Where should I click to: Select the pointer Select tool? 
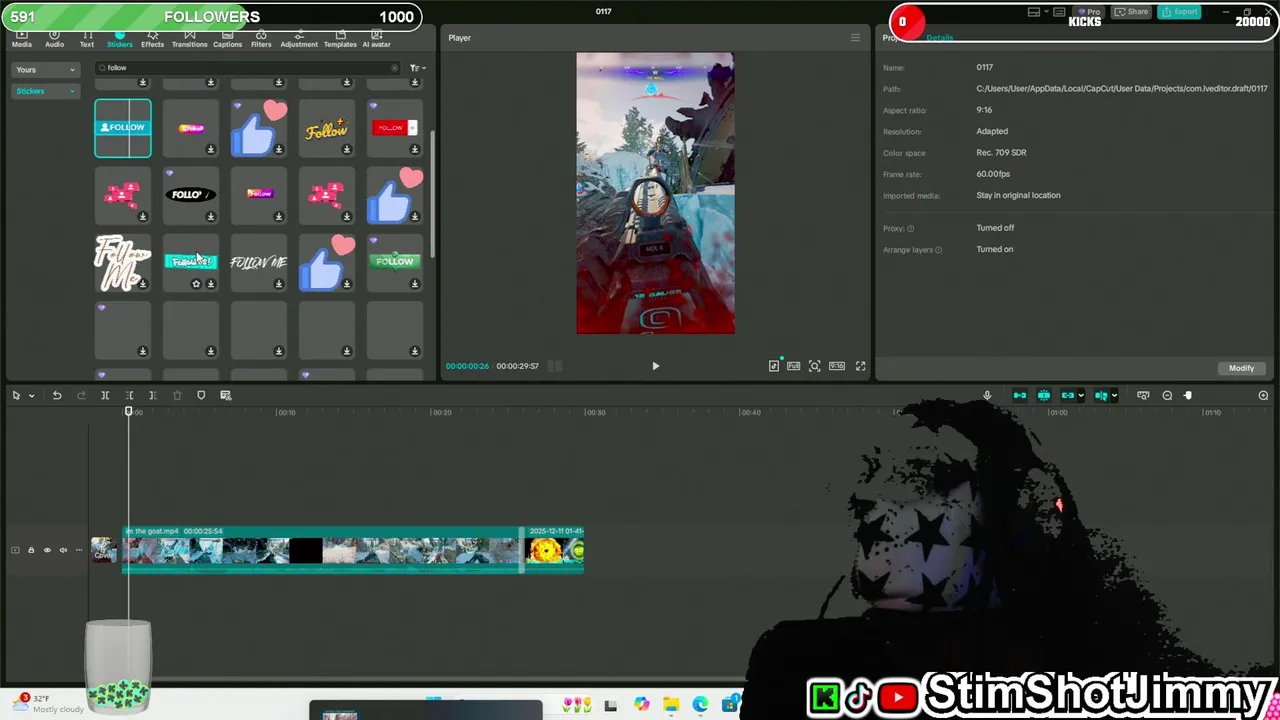[x=16, y=396]
